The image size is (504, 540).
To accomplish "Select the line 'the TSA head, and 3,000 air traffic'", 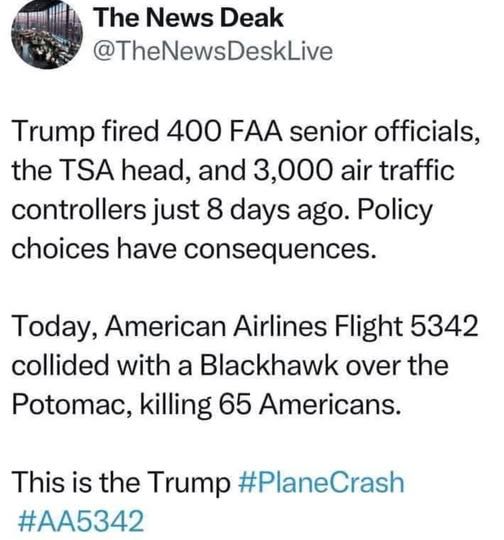I will point(233,170).
